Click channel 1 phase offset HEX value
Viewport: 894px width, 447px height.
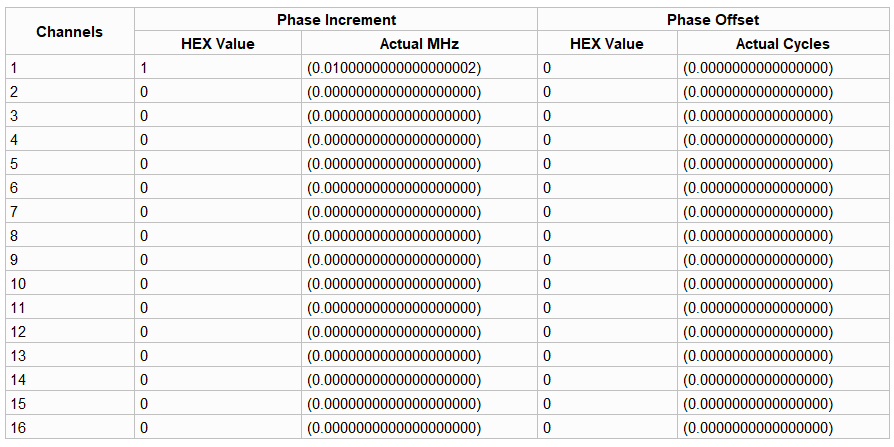[x=547, y=68]
